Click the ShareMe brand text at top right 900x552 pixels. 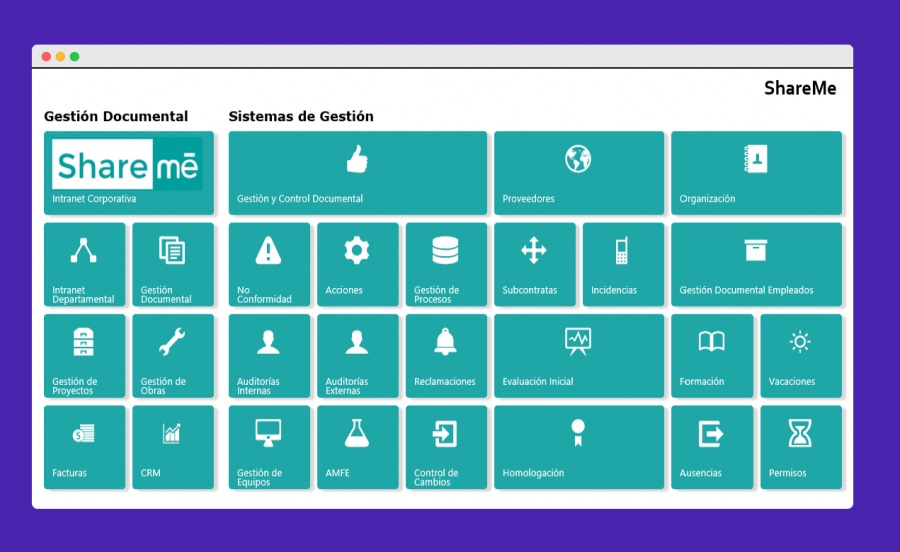[800, 88]
